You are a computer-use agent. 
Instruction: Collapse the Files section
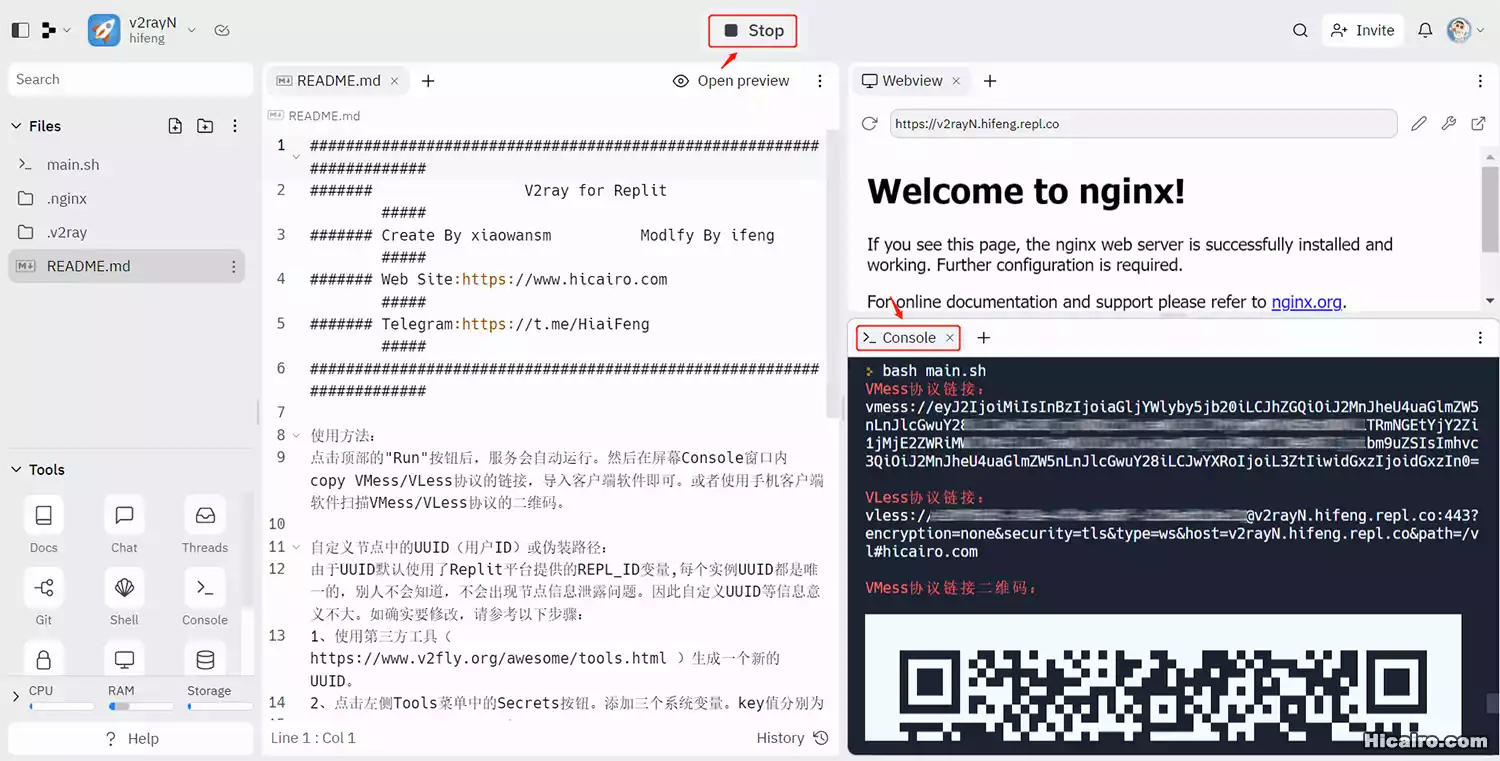(x=17, y=126)
